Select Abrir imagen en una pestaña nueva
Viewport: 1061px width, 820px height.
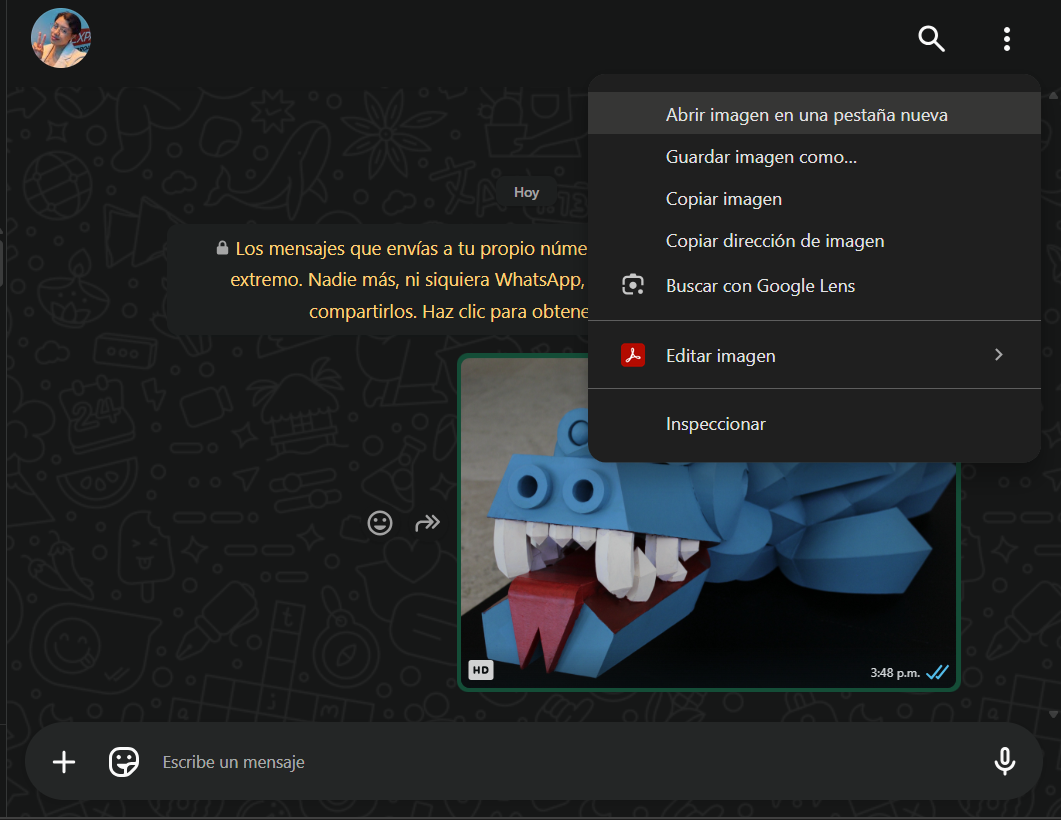[806, 115]
